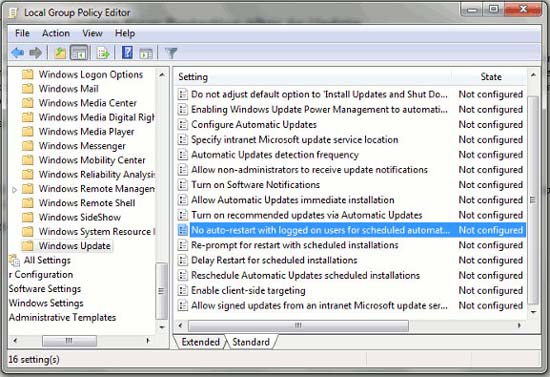The image size is (550, 377).
Task: Open the File menu
Action: [22, 33]
